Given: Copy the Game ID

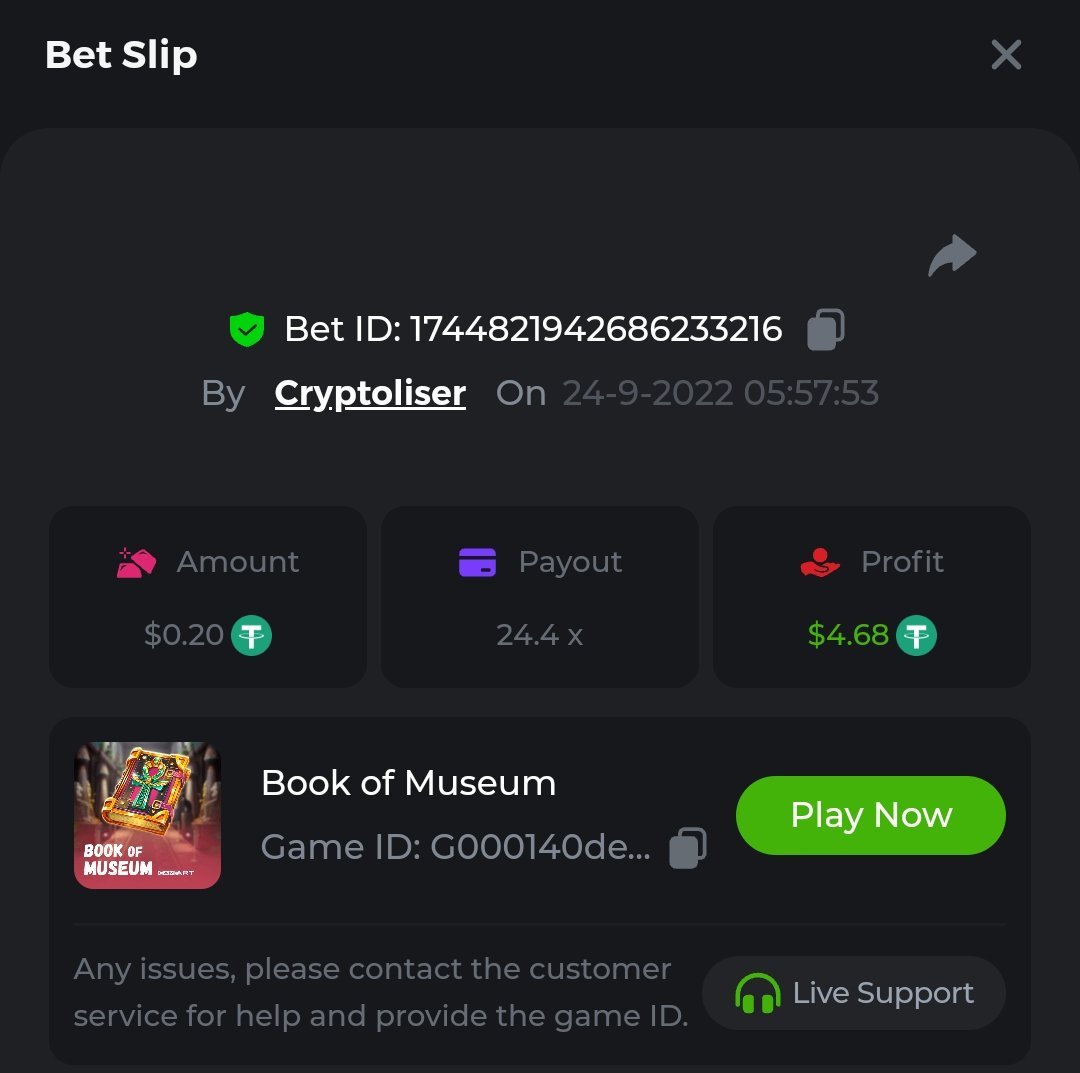Looking at the screenshot, I should [687, 848].
